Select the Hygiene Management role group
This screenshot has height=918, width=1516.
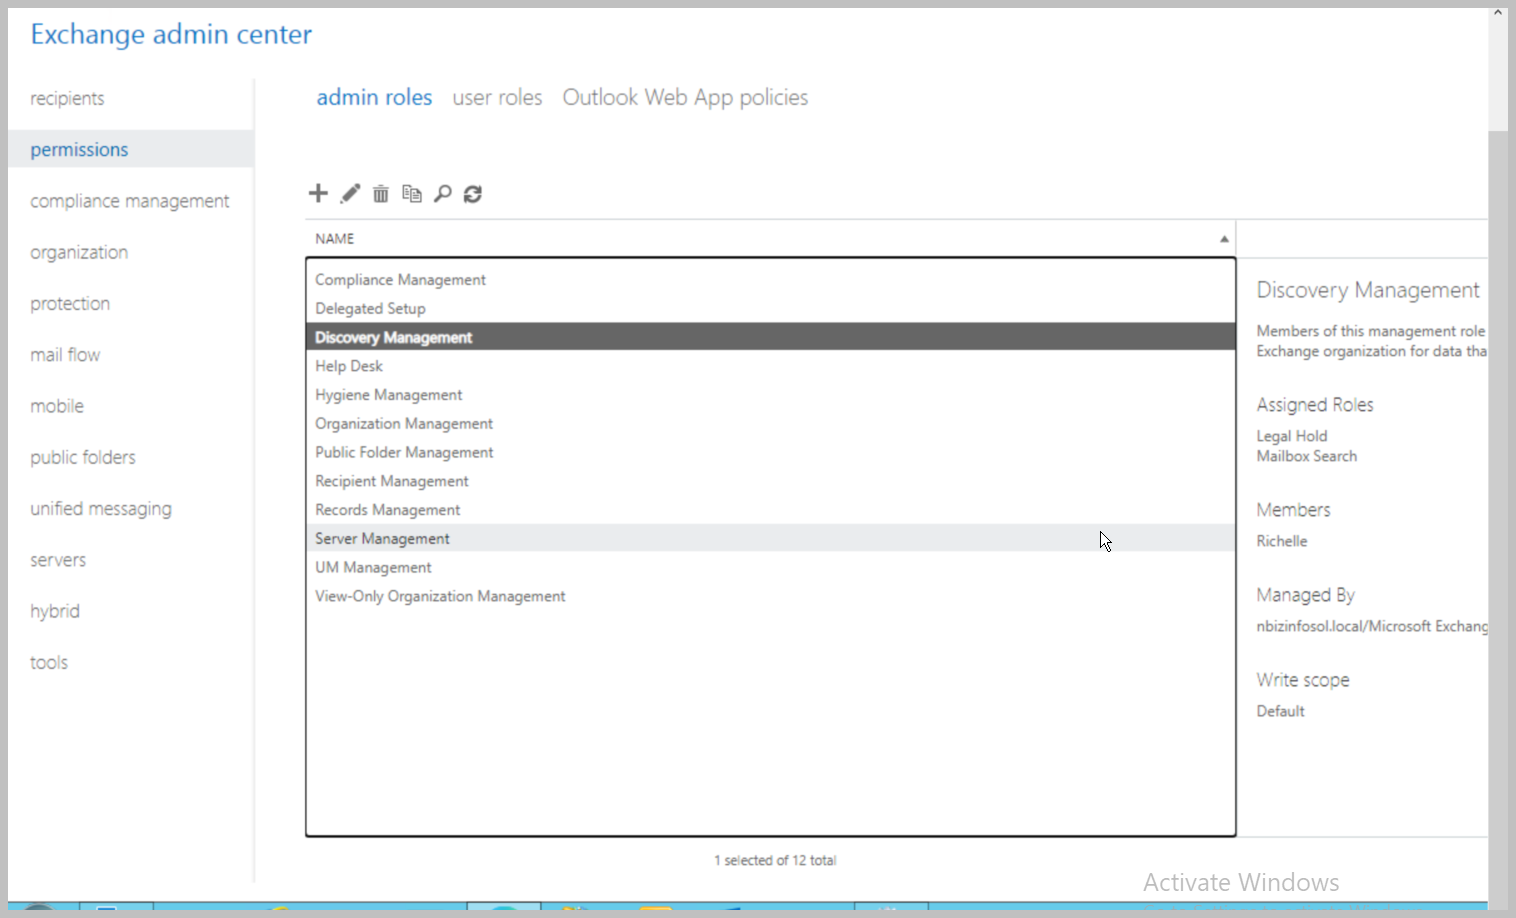pyautogui.click(x=770, y=395)
